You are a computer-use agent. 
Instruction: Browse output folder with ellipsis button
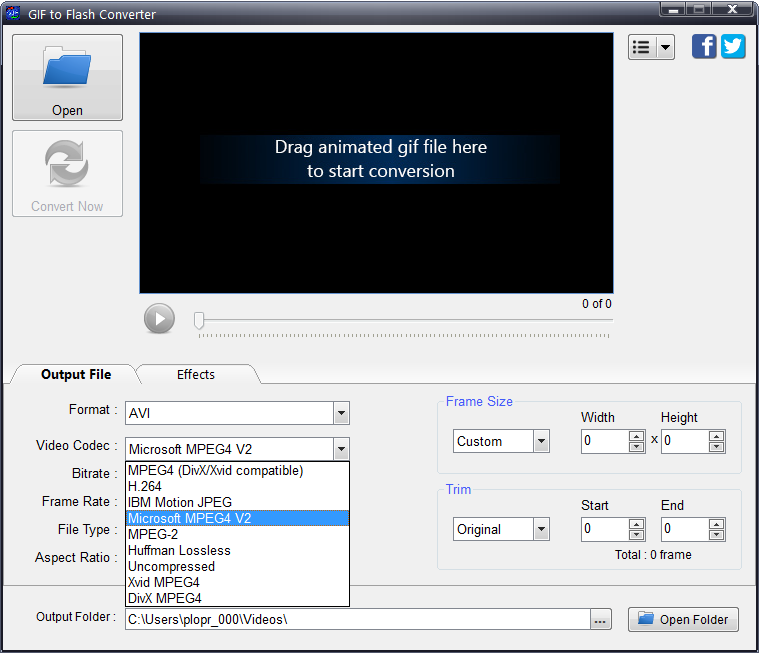coord(601,619)
